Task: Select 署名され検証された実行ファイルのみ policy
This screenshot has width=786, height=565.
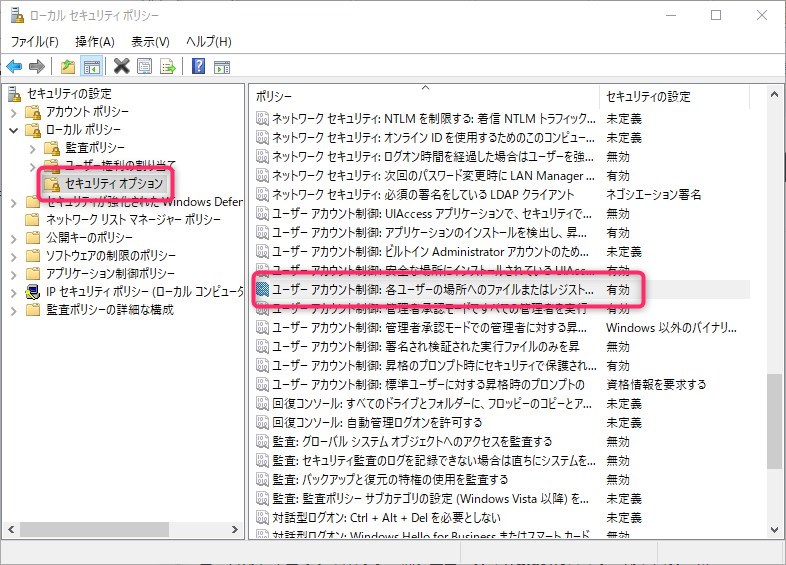Action: tap(502, 346)
